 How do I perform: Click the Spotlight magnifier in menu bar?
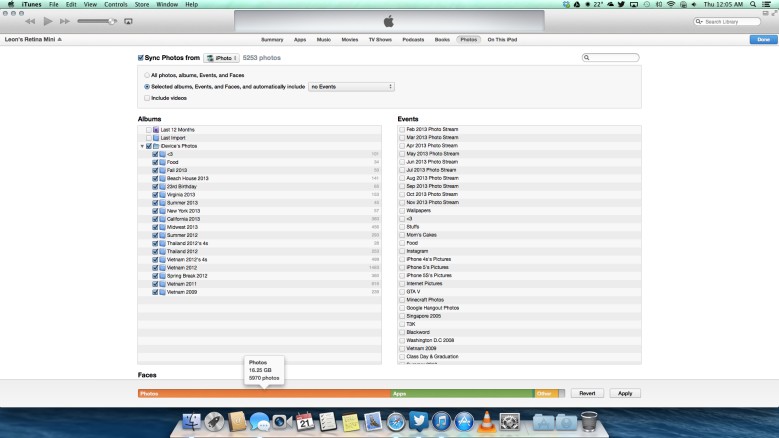pos(753,4)
